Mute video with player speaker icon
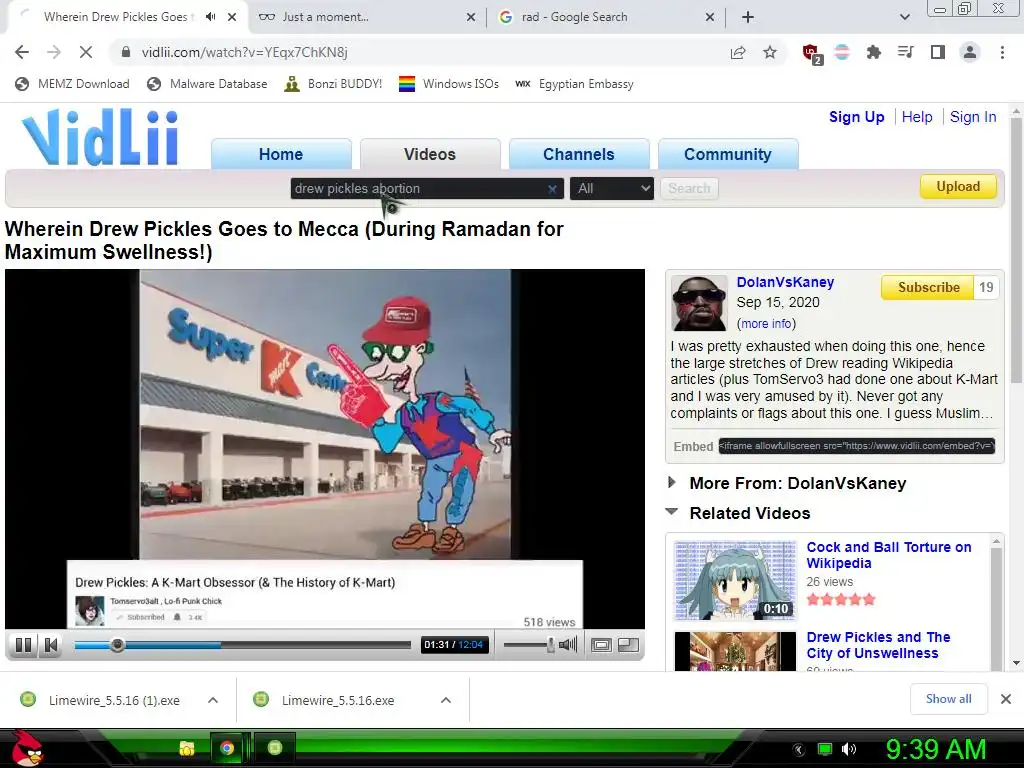1024x768 pixels. coord(568,645)
